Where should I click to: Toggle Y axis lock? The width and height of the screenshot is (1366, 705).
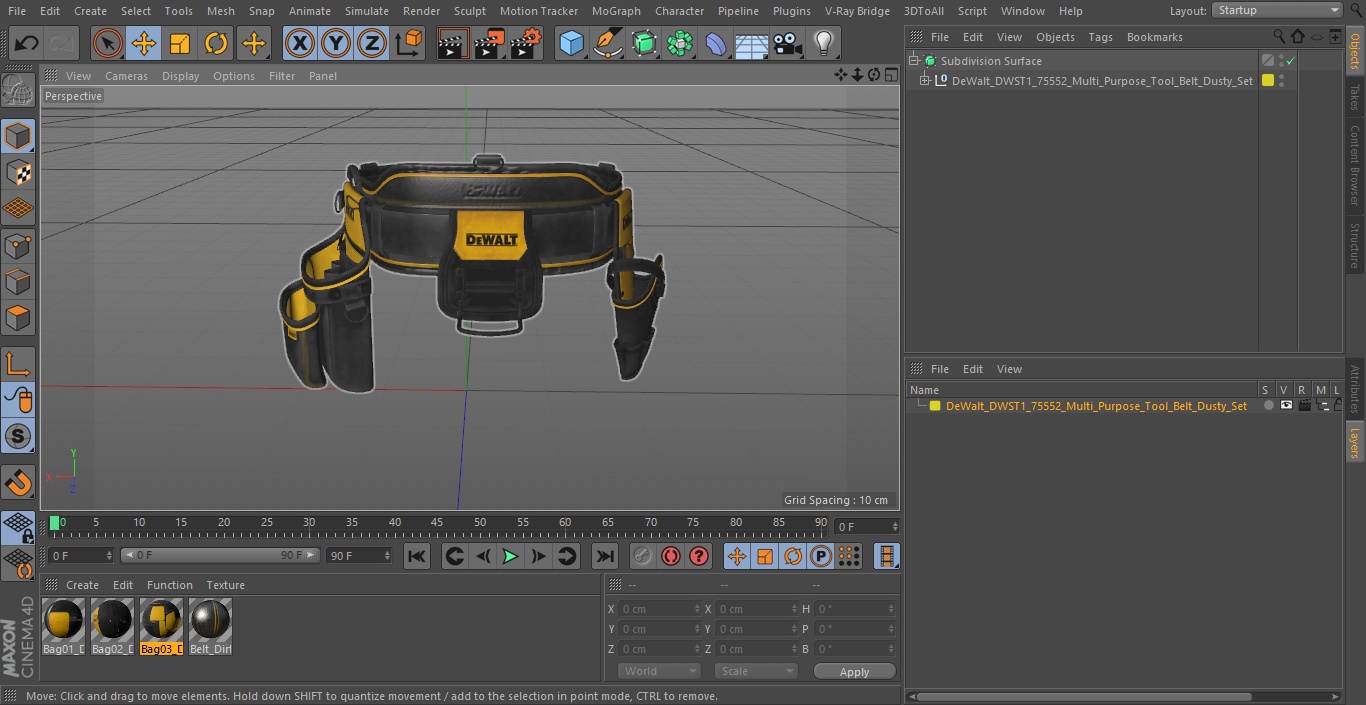pyautogui.click(x=336, y=43)
